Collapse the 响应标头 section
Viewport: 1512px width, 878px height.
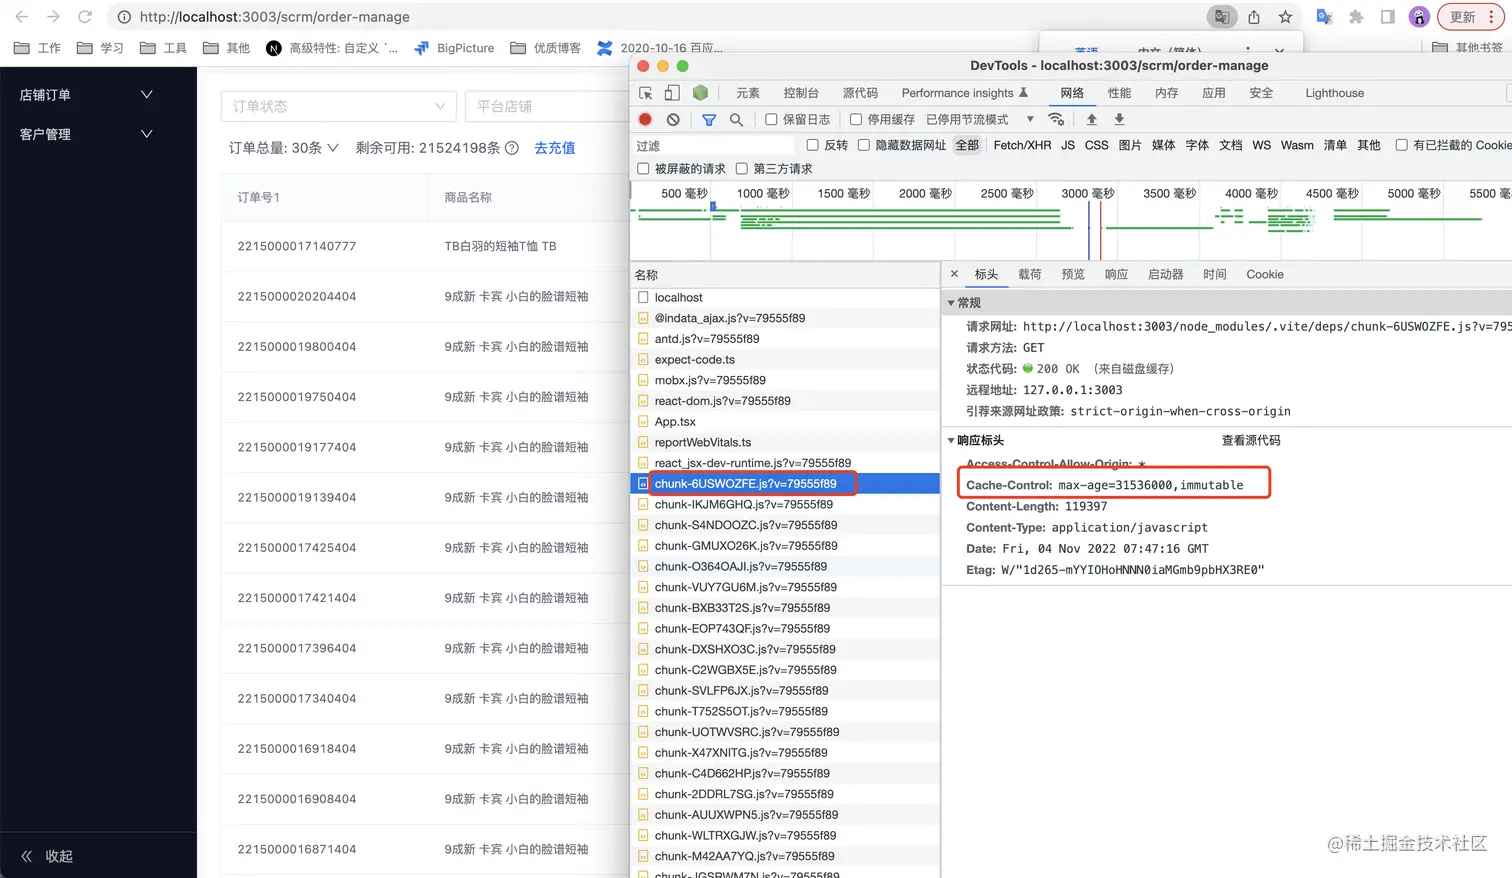[x=951, y=440]
